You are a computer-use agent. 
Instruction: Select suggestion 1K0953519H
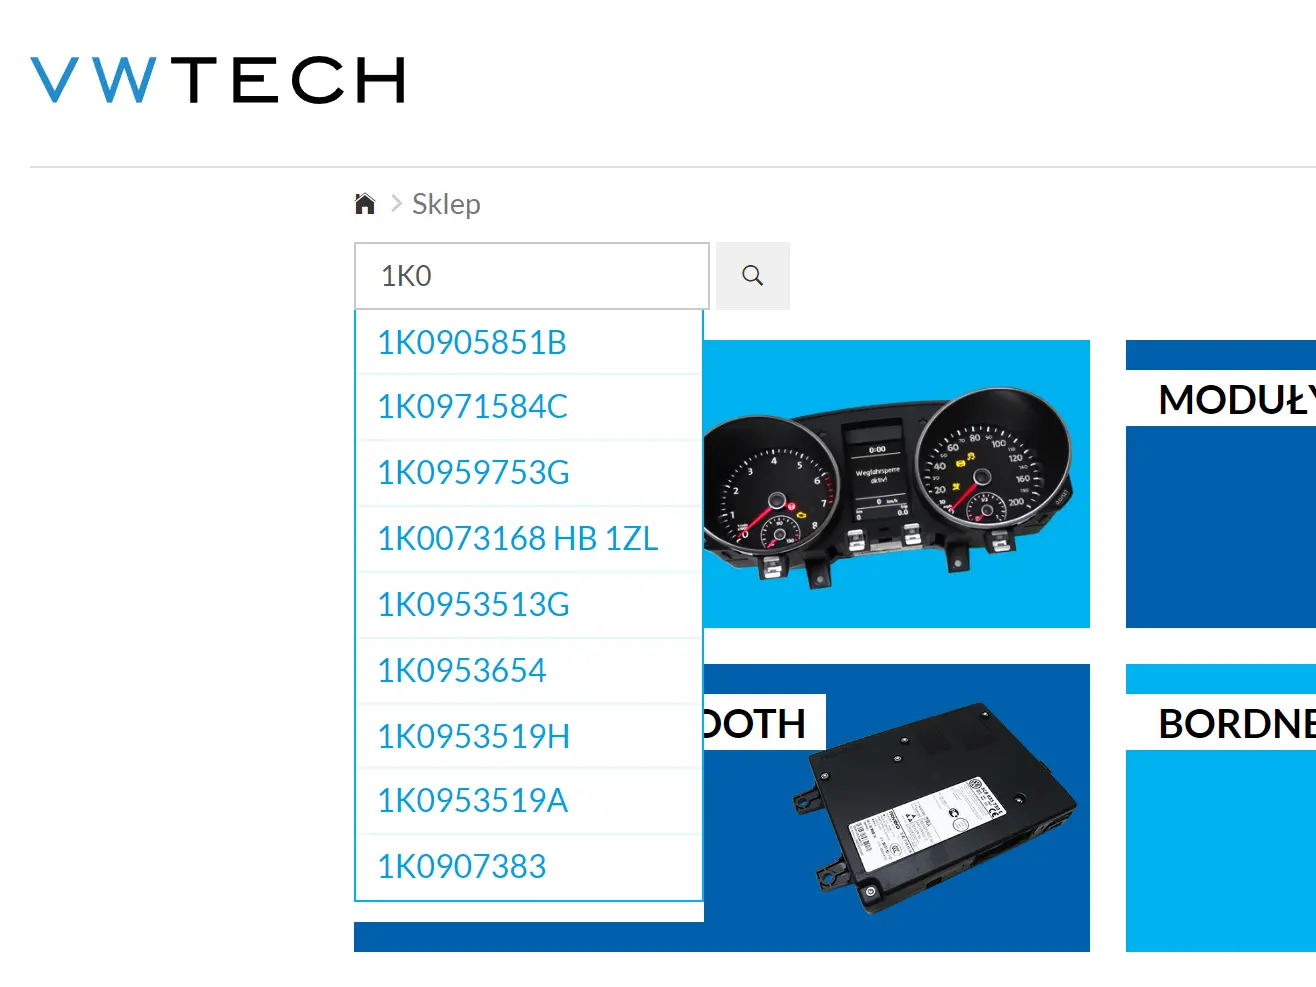tap(473, 737)
